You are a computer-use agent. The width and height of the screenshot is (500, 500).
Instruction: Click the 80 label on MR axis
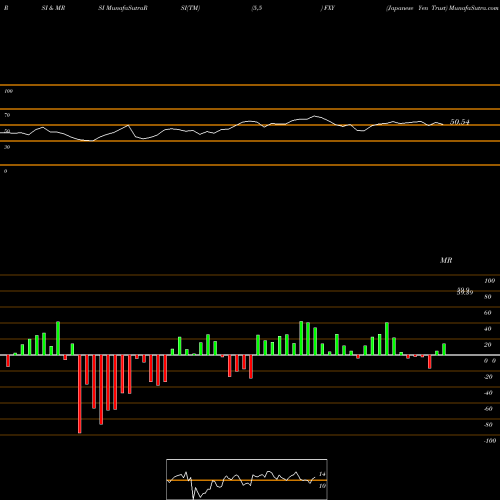pos(488,297)
